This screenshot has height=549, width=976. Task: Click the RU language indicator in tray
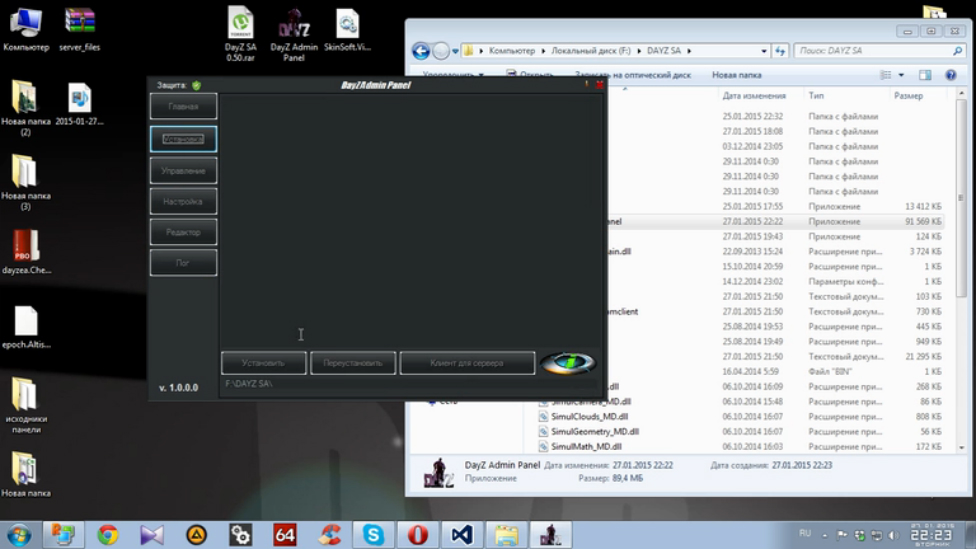[x=805, y=533]
